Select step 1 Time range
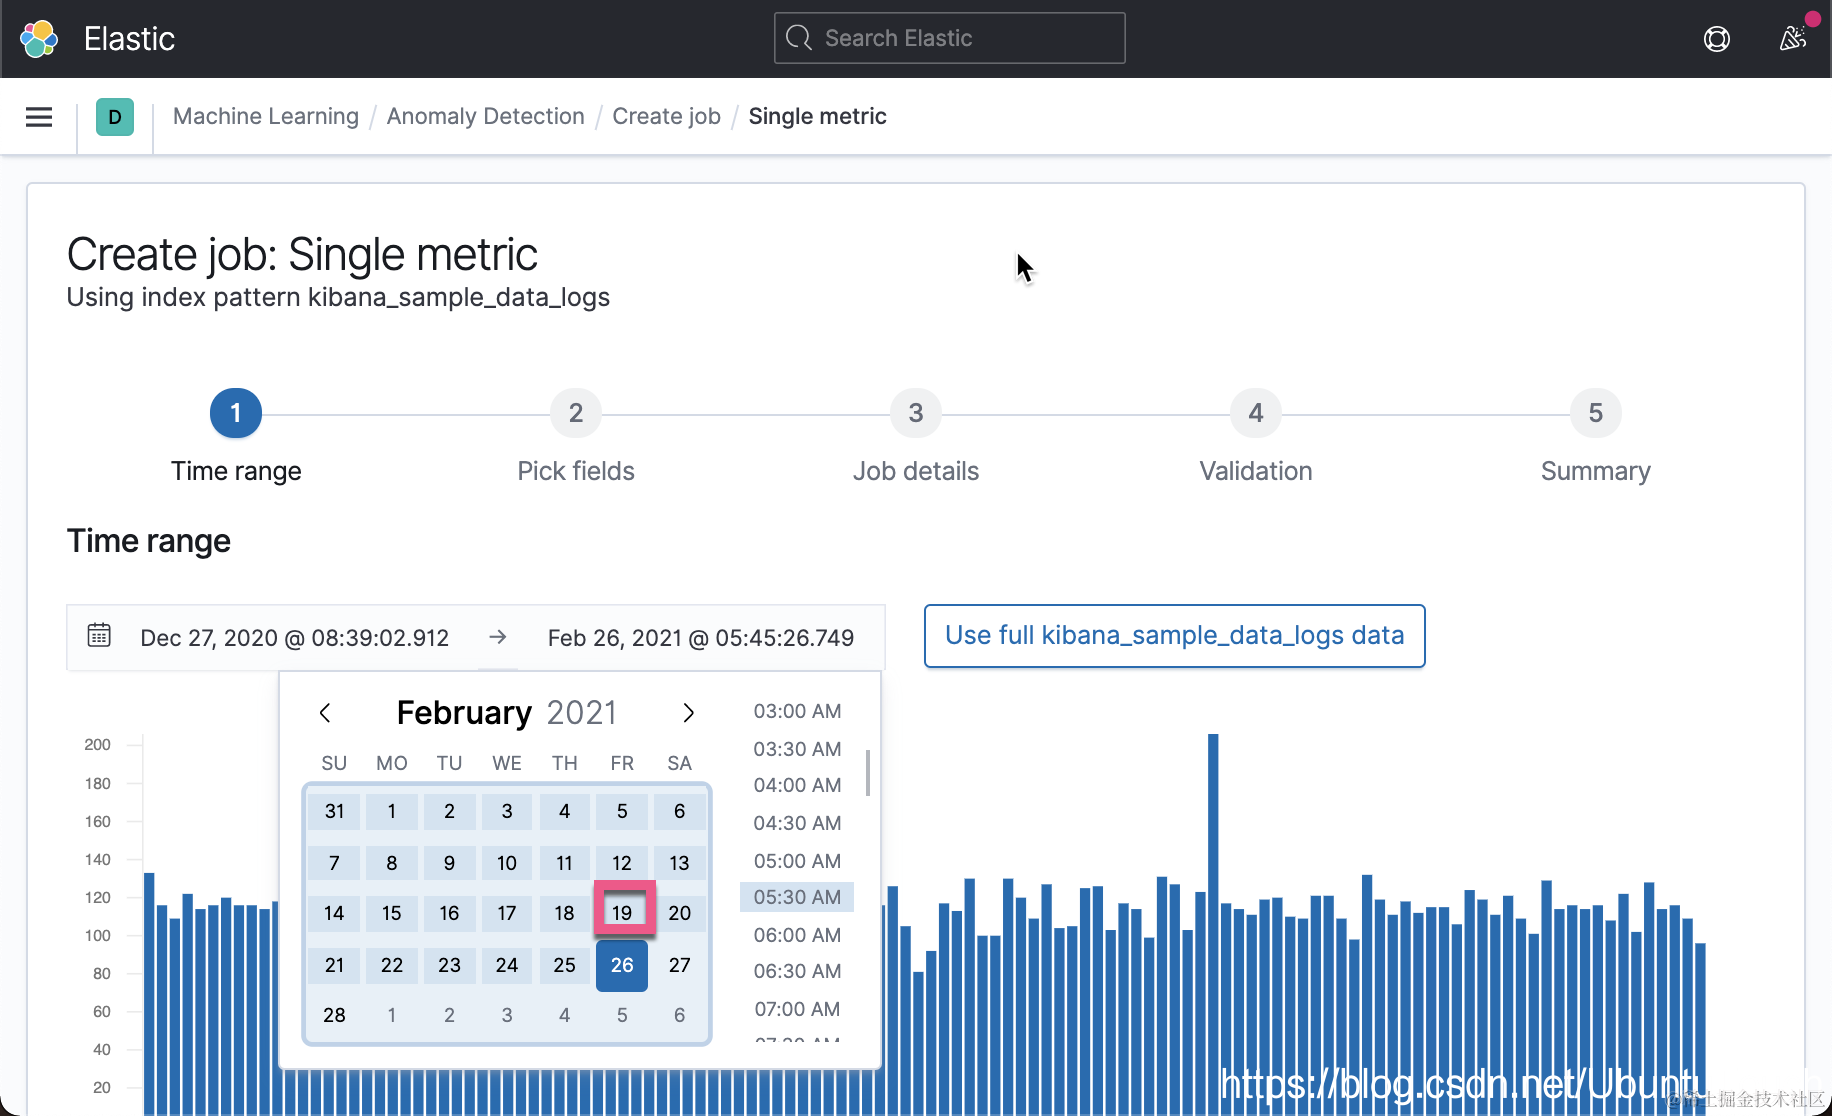The height and width of the screenshot is (1116, 1832). [x=236, y=413]
